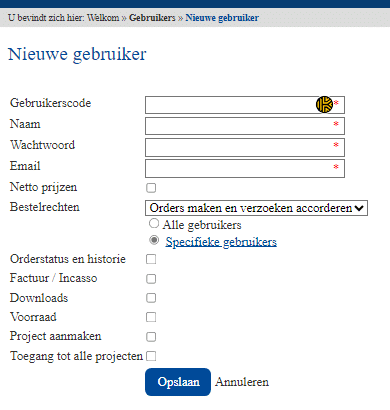The width and height of the screenshot is (390, 410).
Task: Click the Annuleren link
Action: (x=242, y=382)
